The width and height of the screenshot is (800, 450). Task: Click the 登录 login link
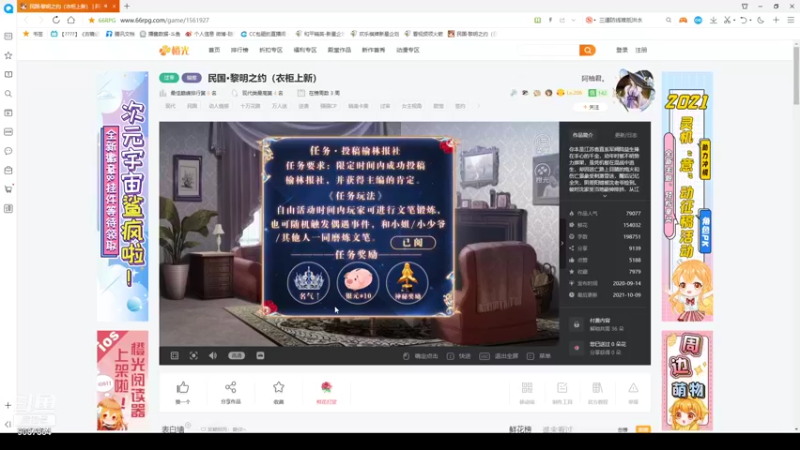622,50
